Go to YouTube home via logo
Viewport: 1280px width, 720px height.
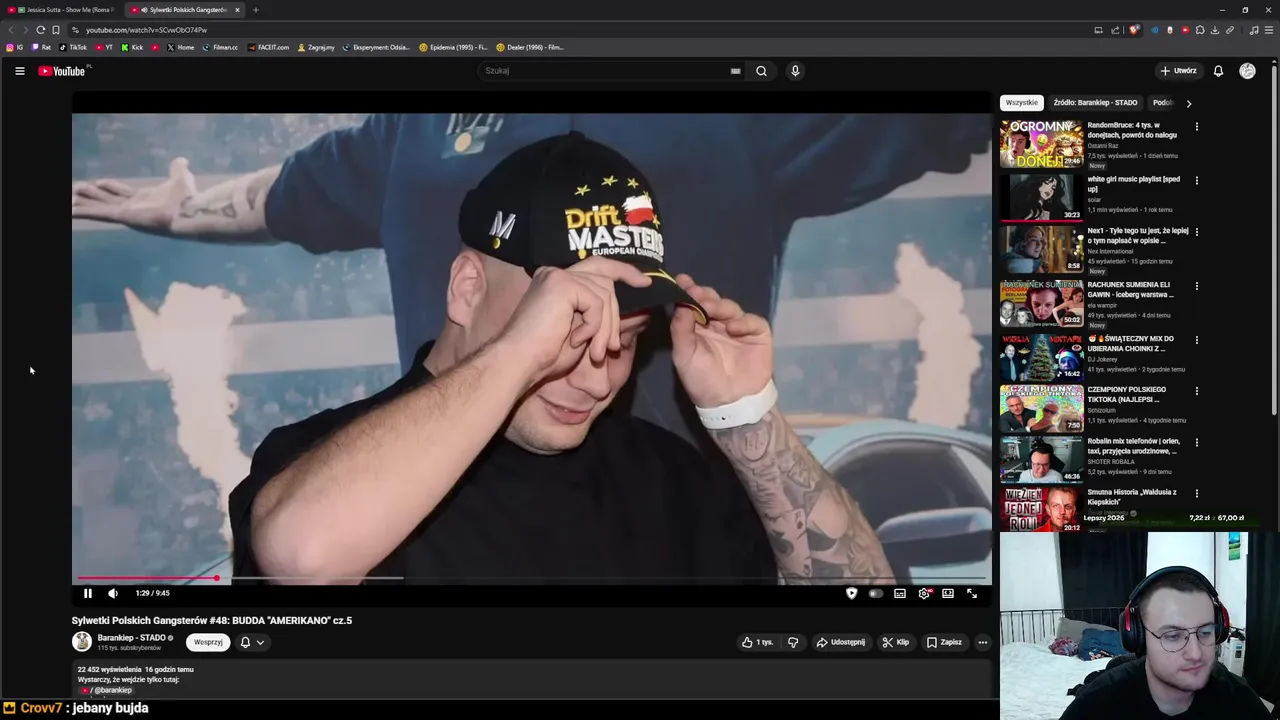(62, 71)
